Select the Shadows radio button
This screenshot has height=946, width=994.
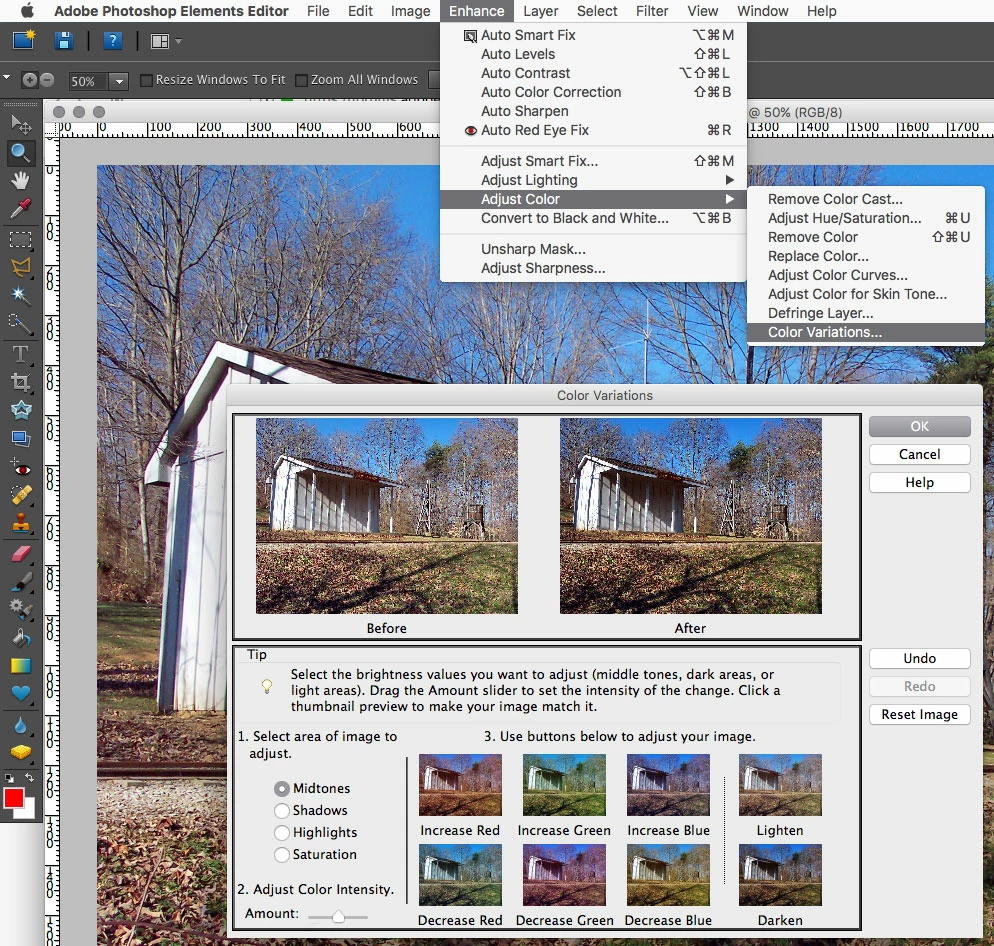click(281, 810)
